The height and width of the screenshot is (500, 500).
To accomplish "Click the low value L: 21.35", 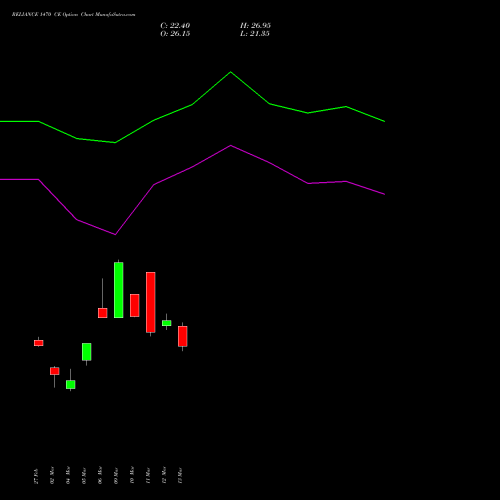I will coord(255,34).
